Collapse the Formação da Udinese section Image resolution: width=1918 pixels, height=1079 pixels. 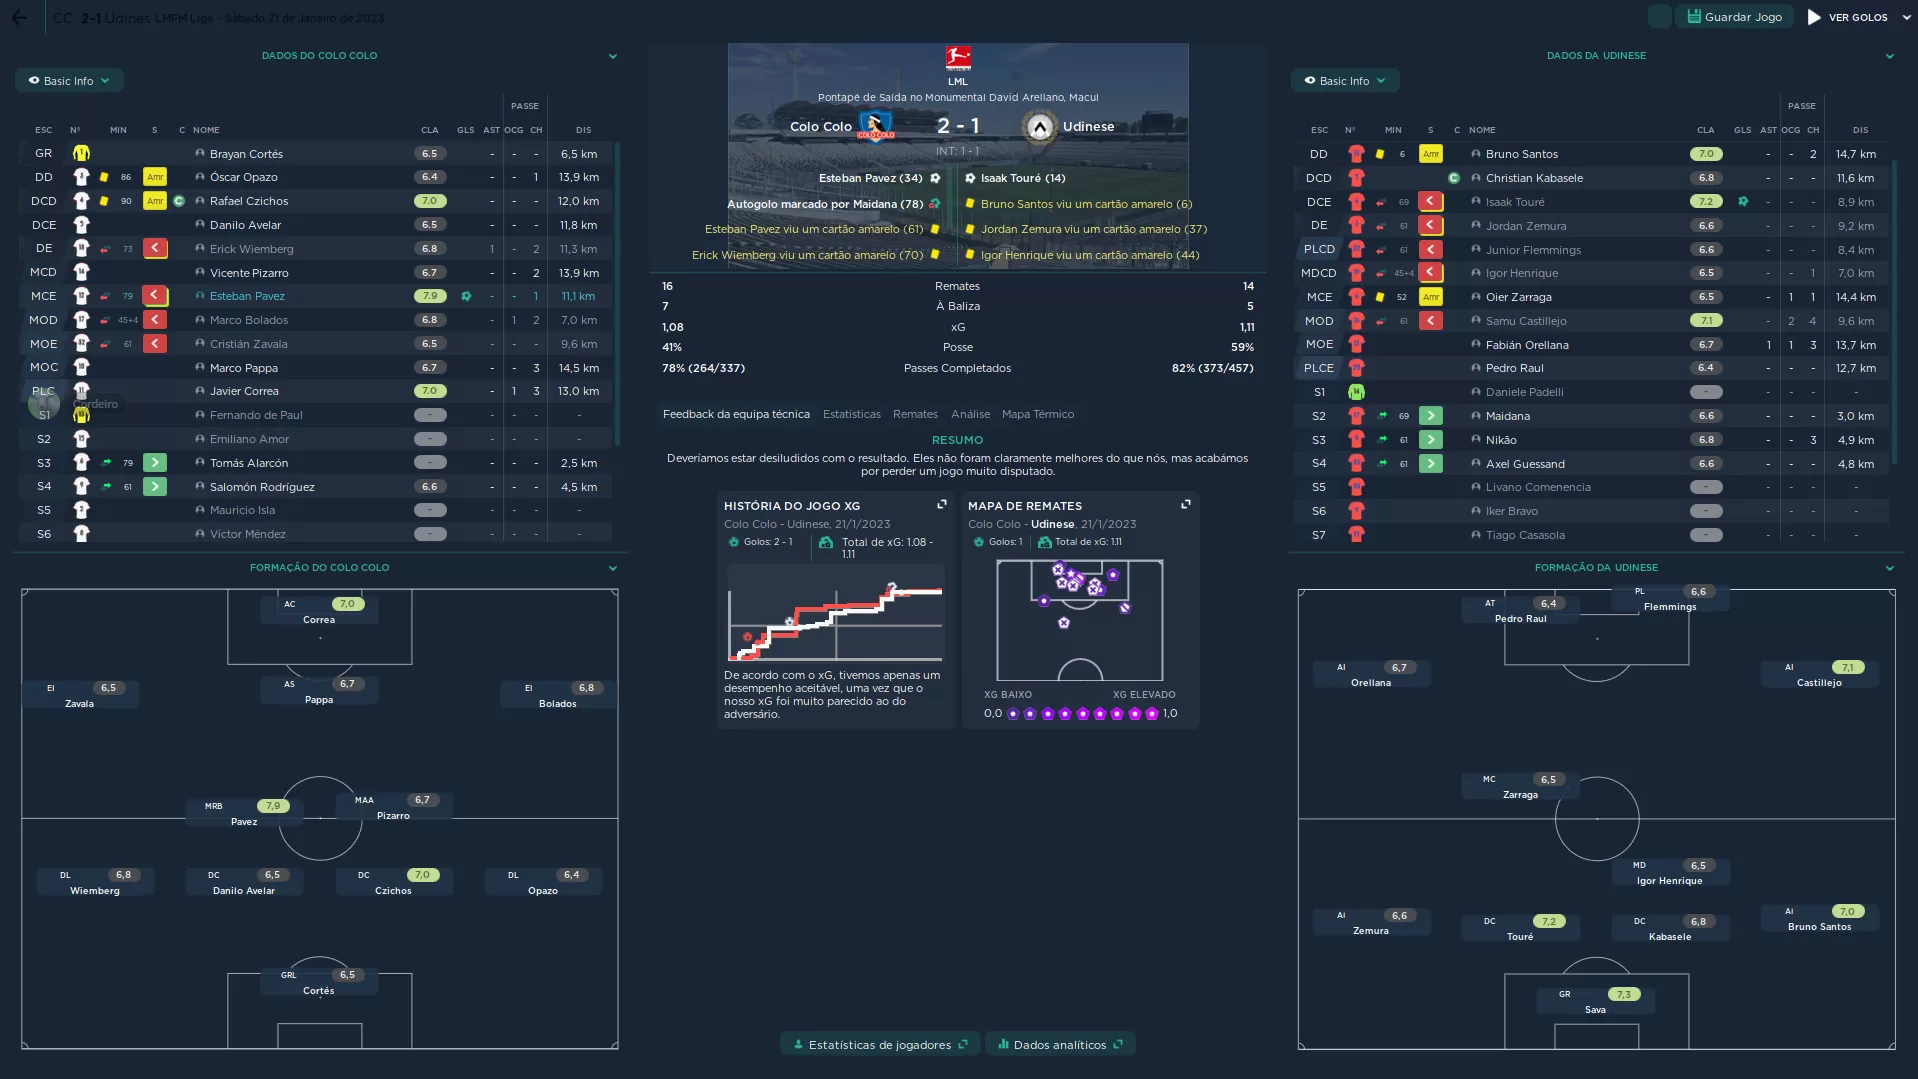(1890, 568)
